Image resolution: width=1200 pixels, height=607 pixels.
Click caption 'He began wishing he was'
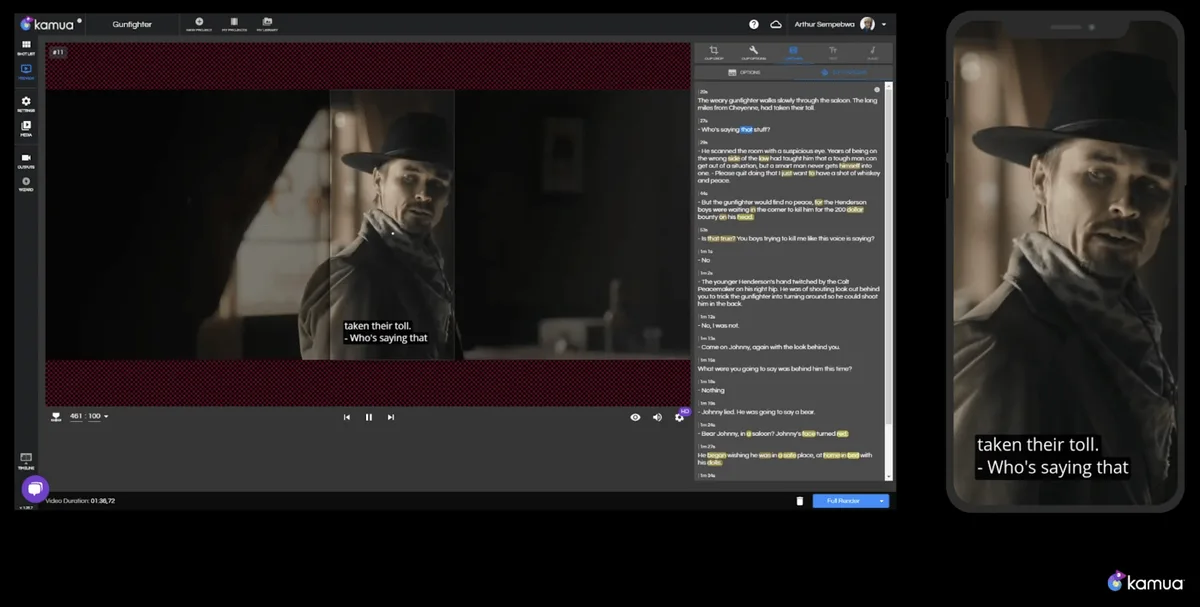(785, 459)
